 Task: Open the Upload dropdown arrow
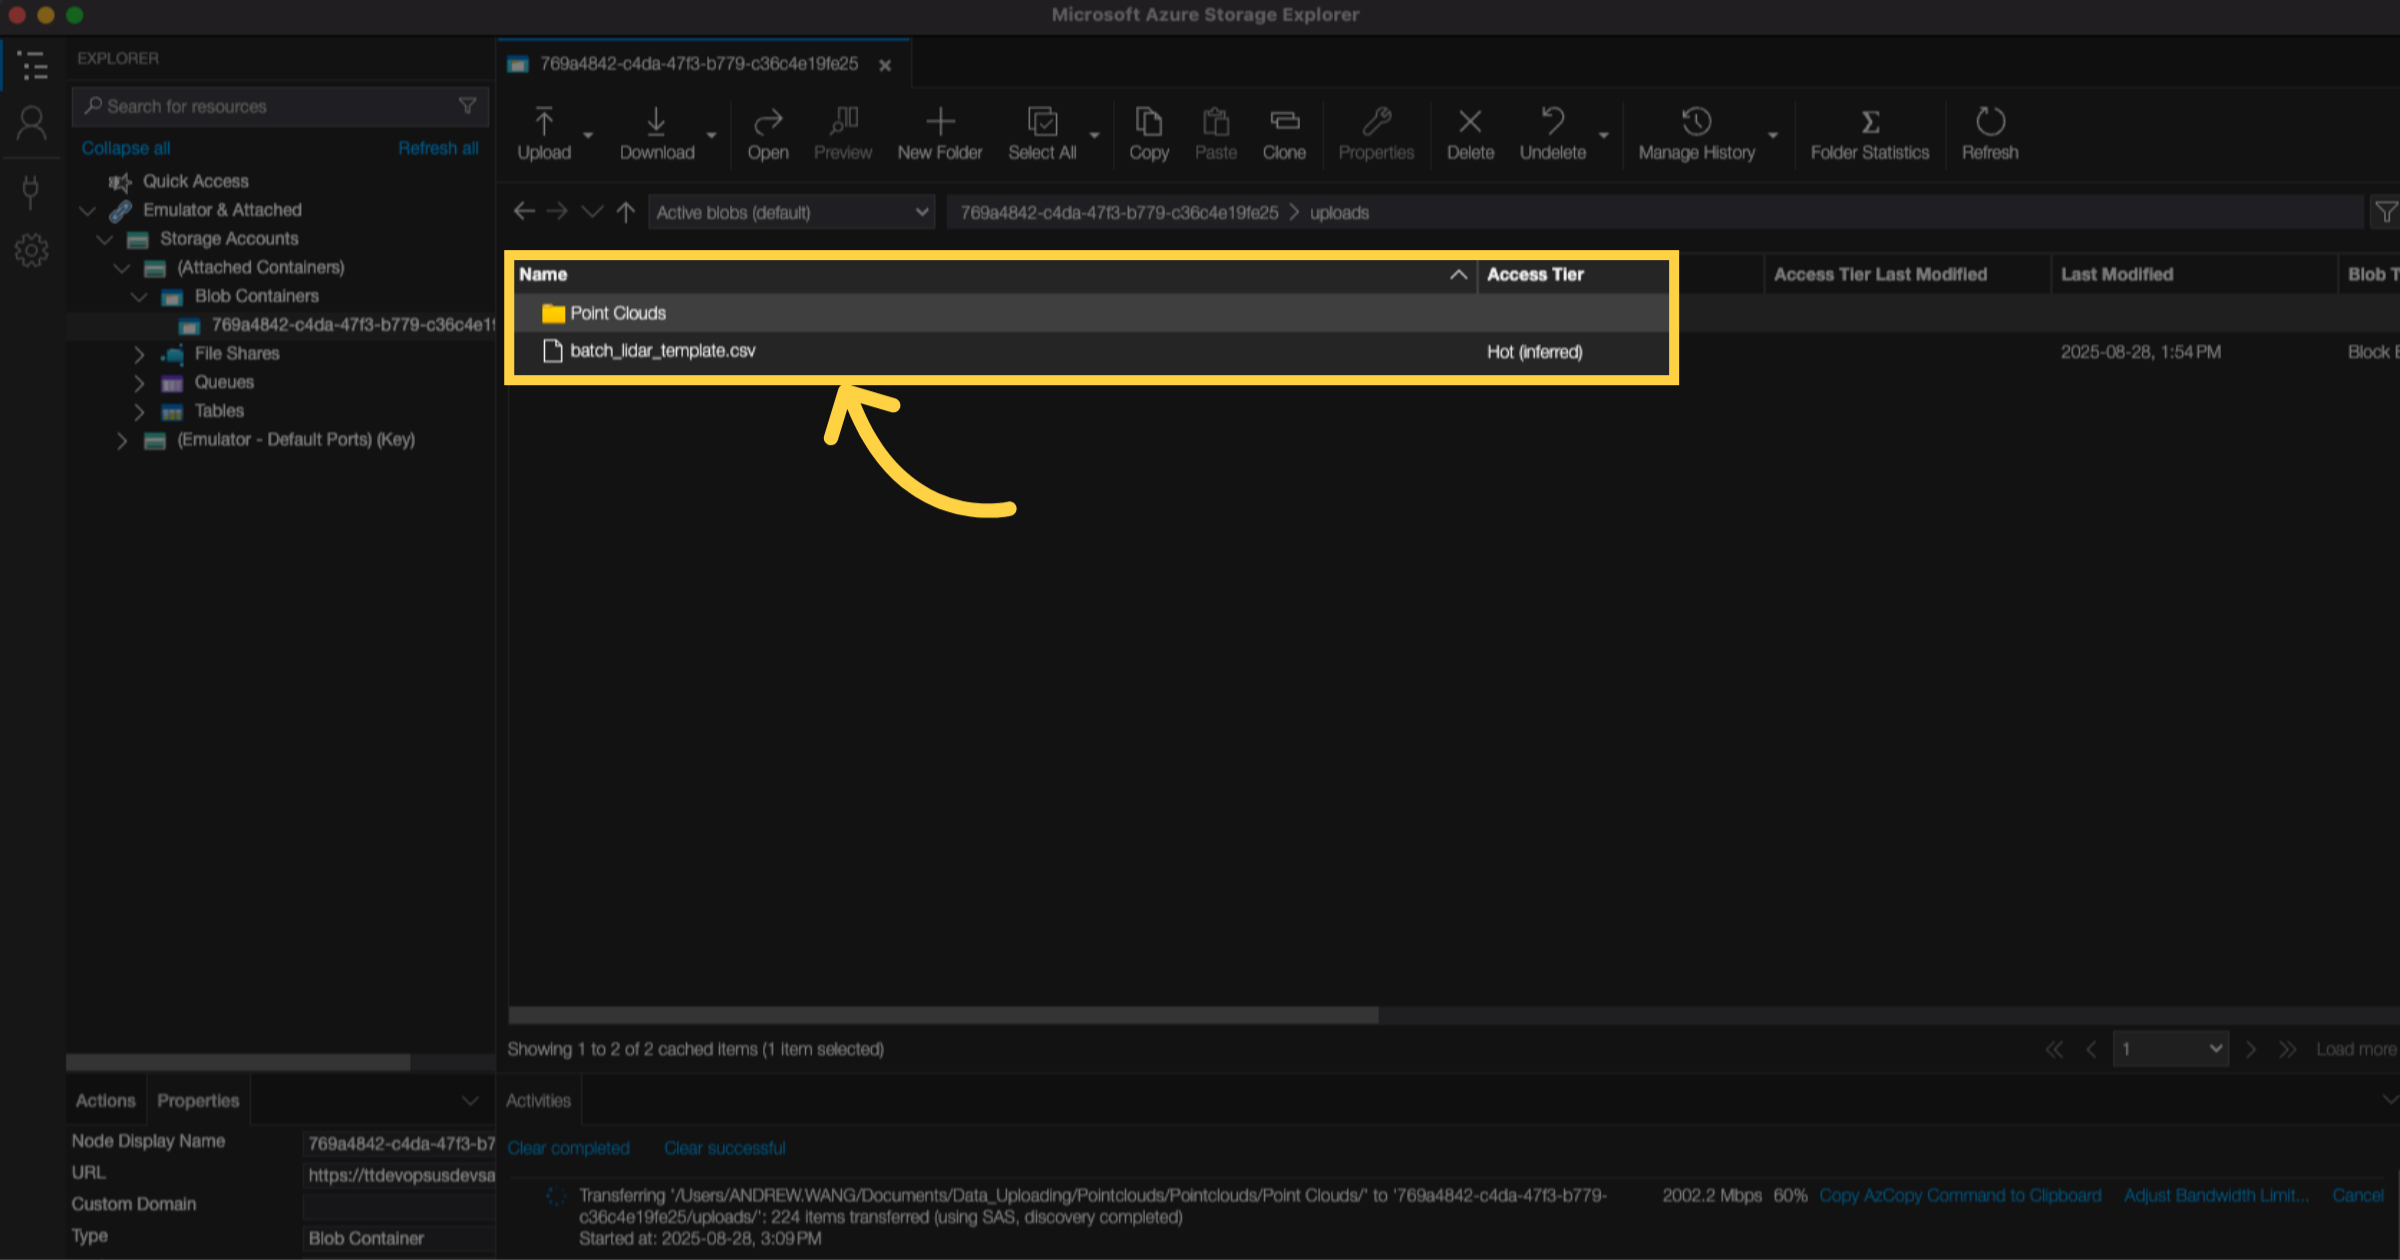(588, 135)
